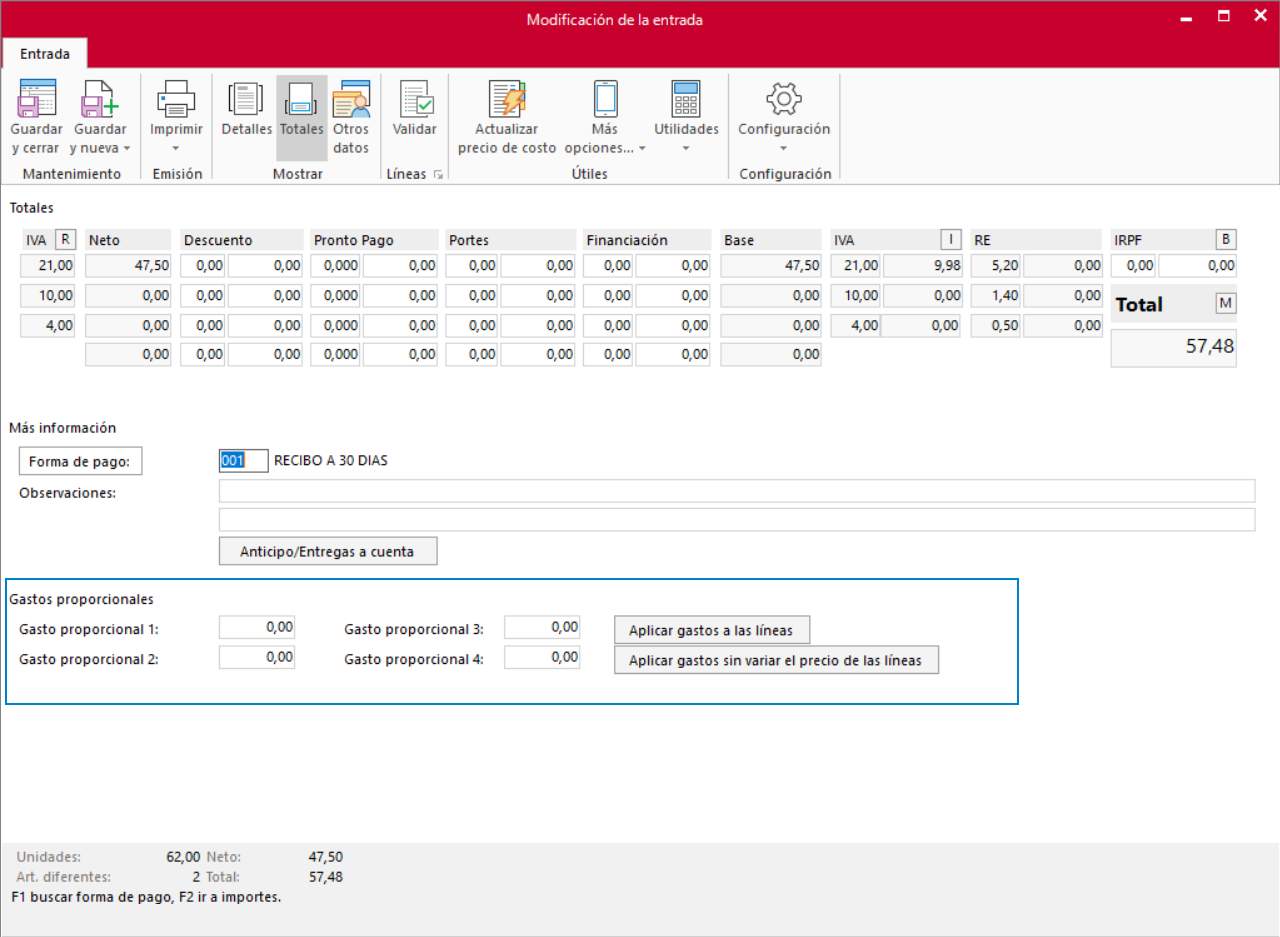
Task: Click the Art. diferentes value 2
Action: coord(197,877)
